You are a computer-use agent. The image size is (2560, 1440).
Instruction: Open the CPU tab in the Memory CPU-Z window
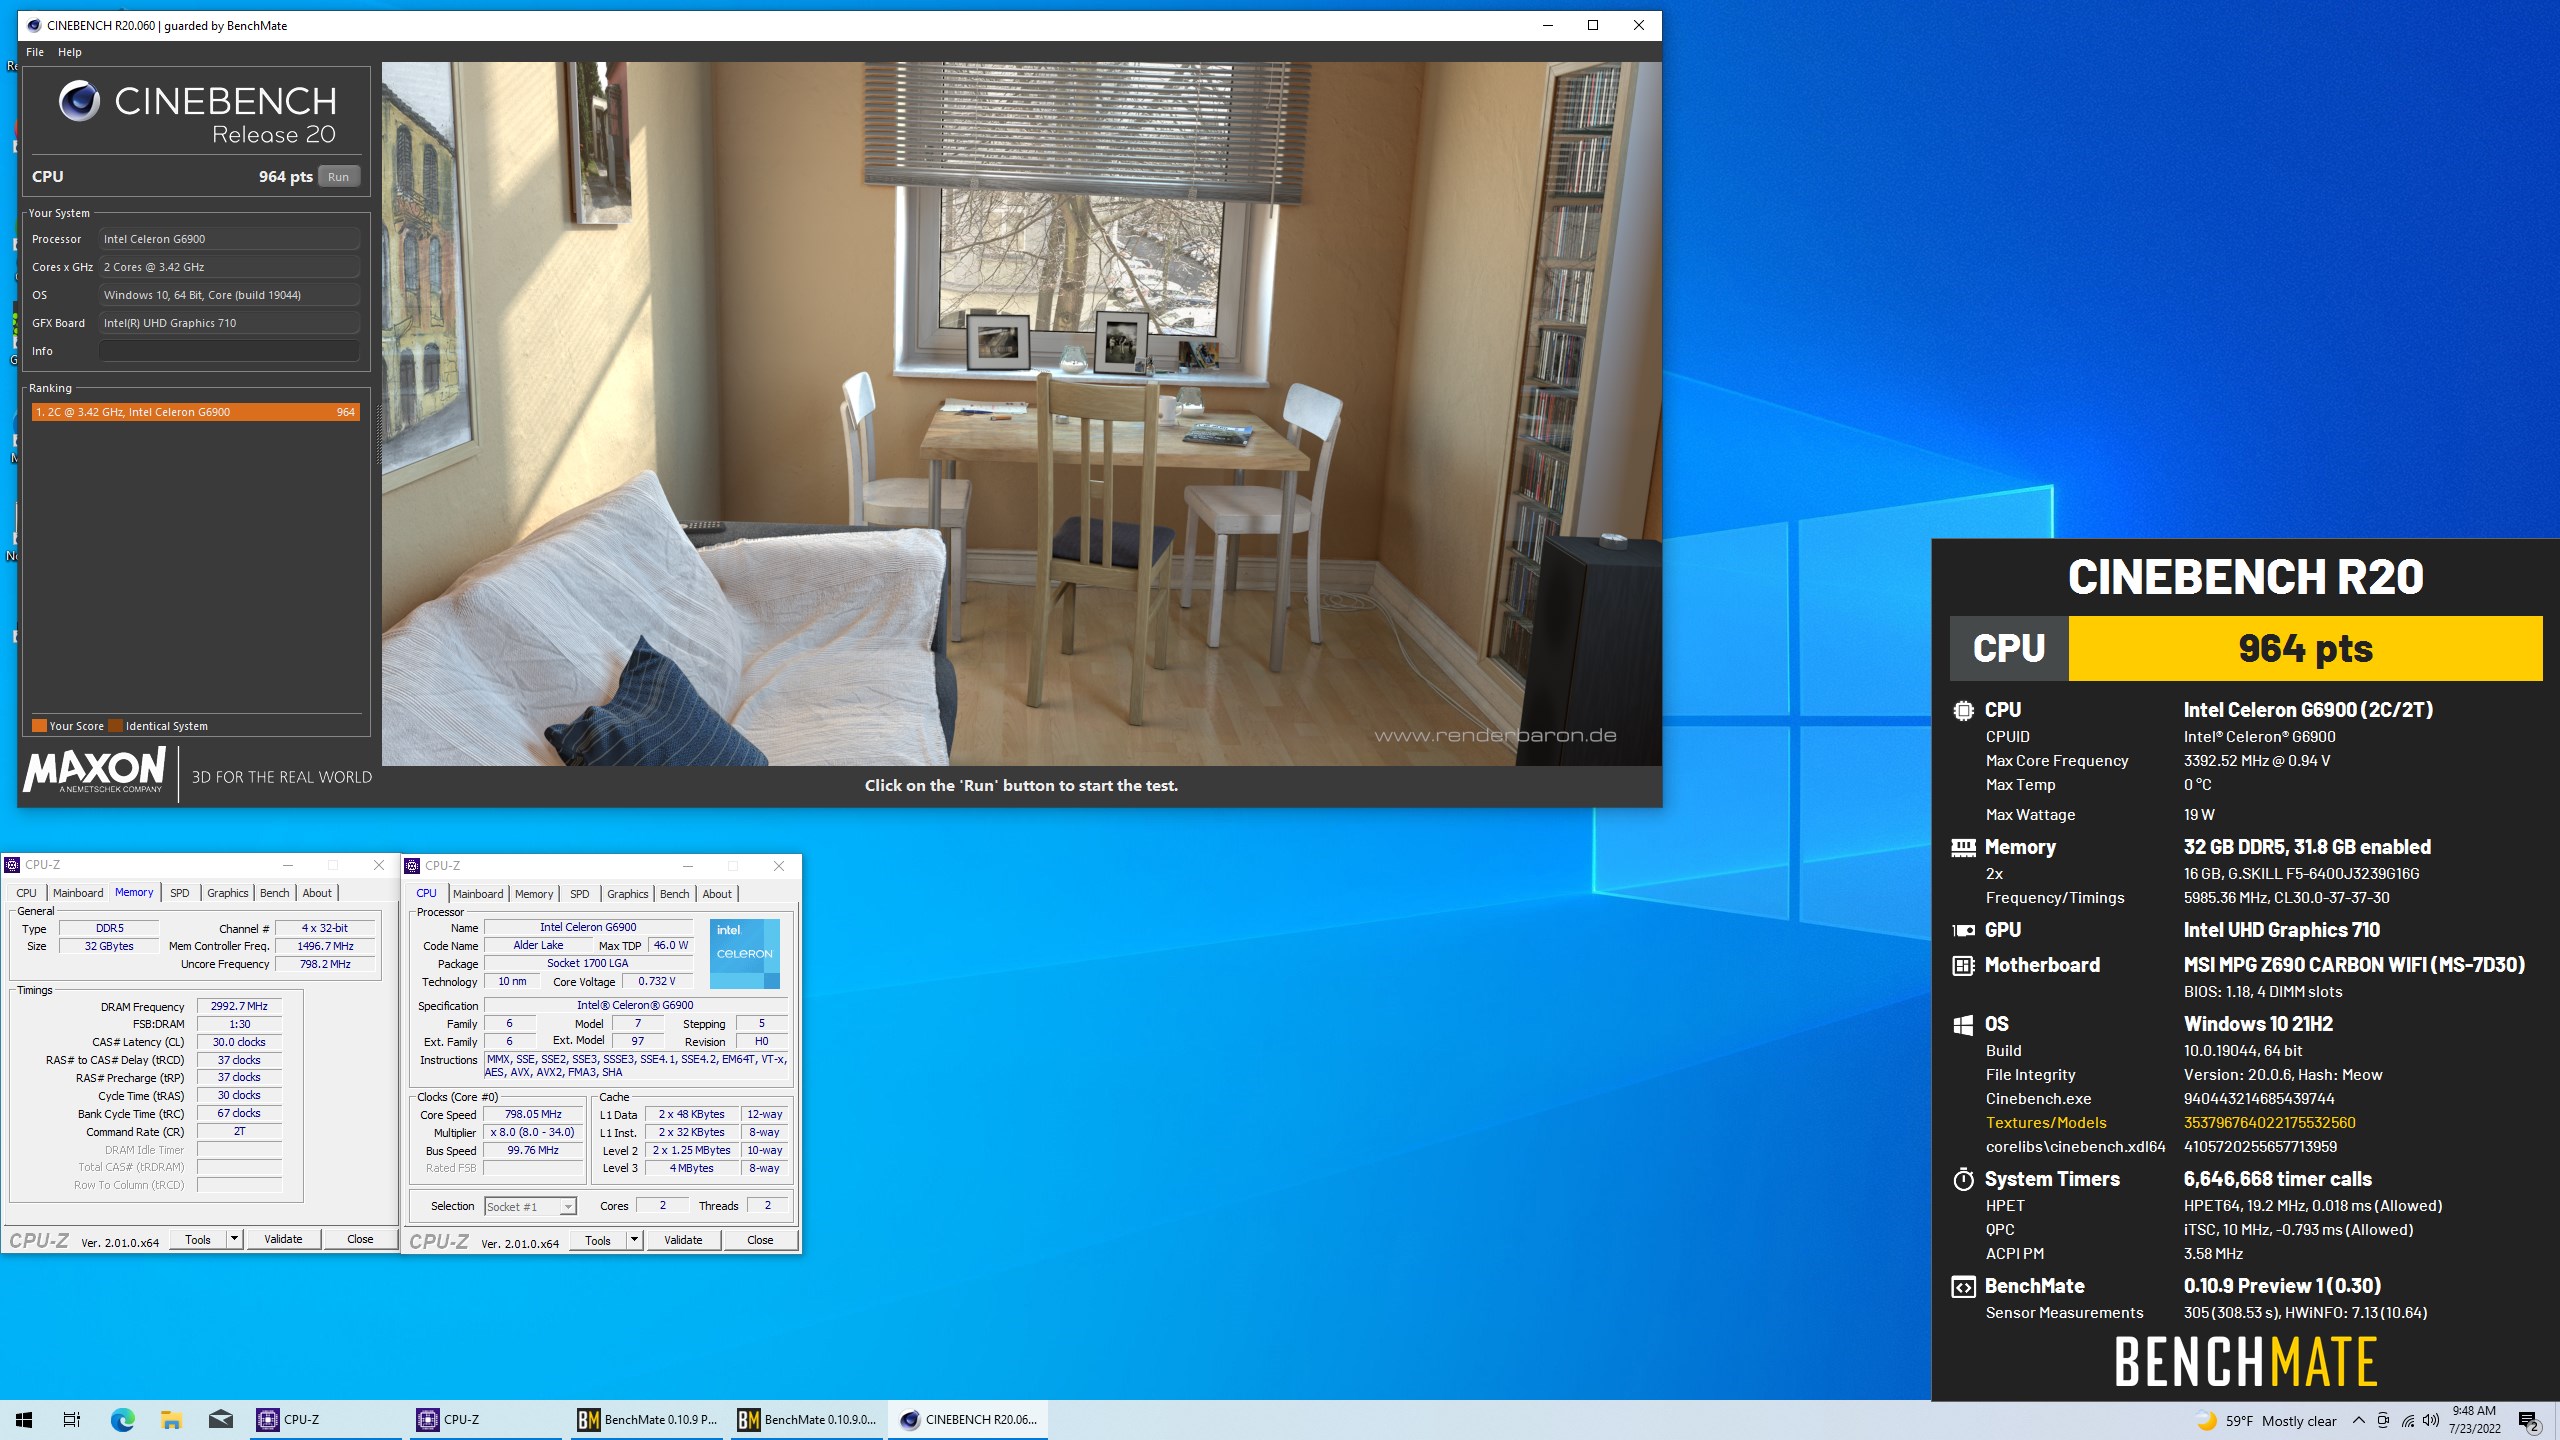(x=27, y=893)
